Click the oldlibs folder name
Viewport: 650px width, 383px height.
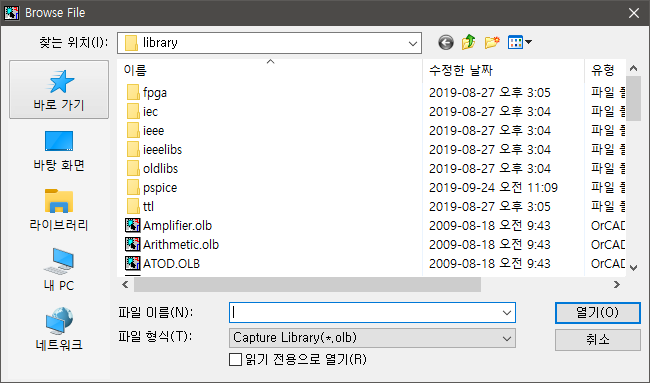(160, 169)
